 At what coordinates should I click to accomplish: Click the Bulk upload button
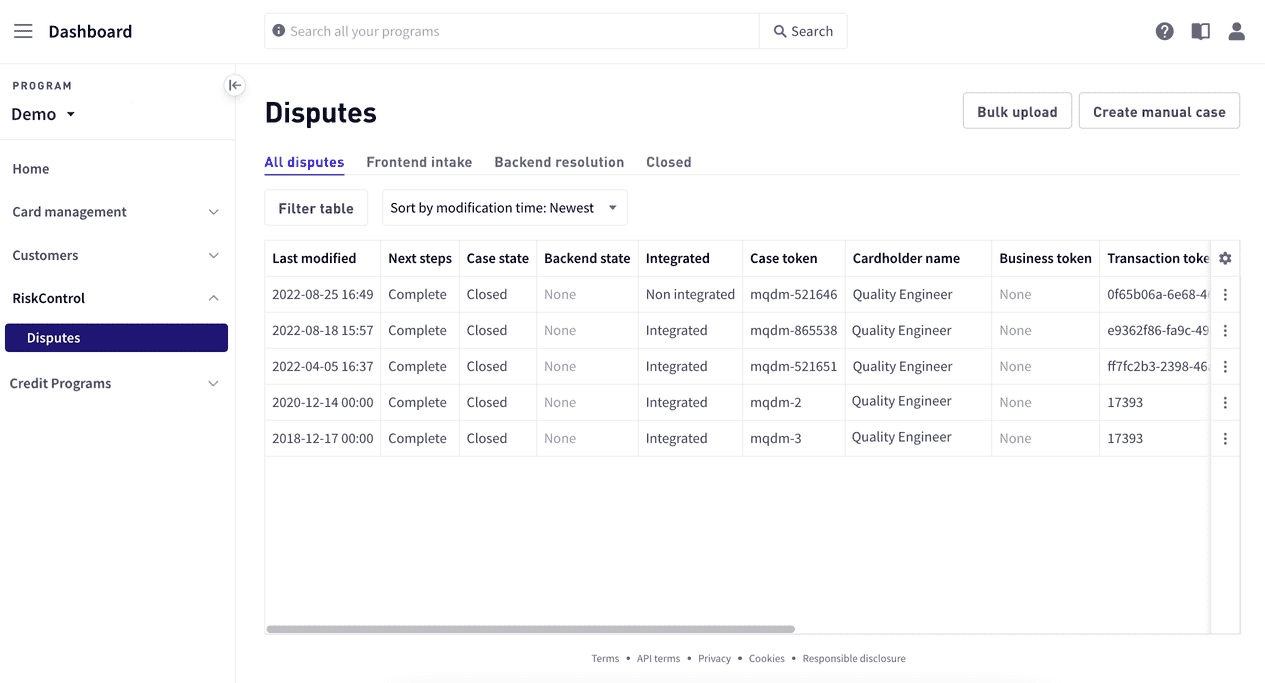(x=1017, y=110)
